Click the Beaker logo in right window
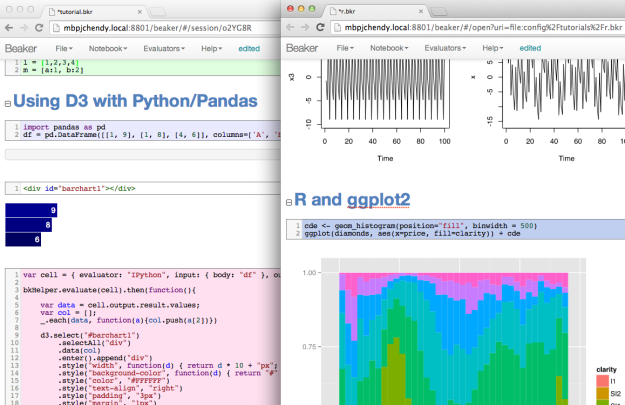The width and height of the screenshot is (625, 405). [x=302, y=48]
